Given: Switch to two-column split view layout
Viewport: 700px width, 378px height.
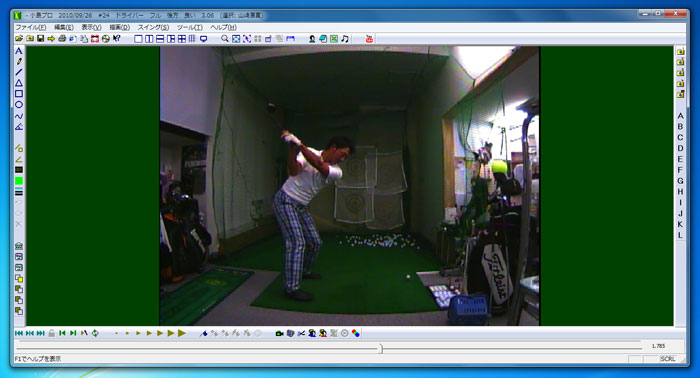Looking at the screenshot, I should [149, 39].
